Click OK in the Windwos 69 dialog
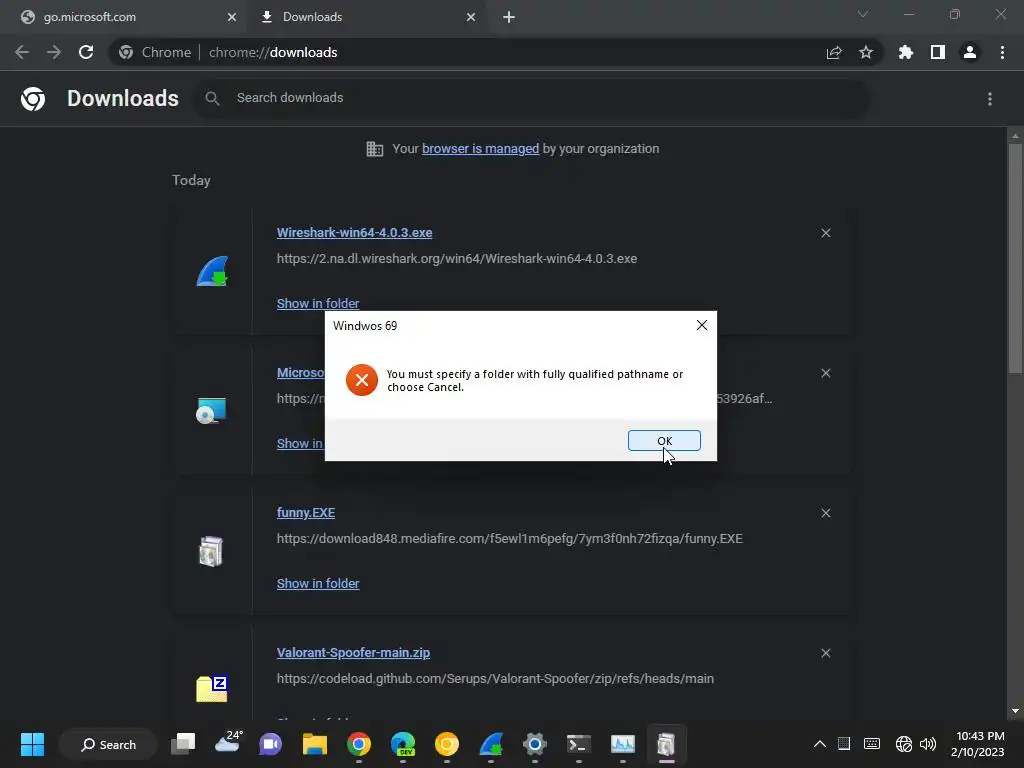 664,441
